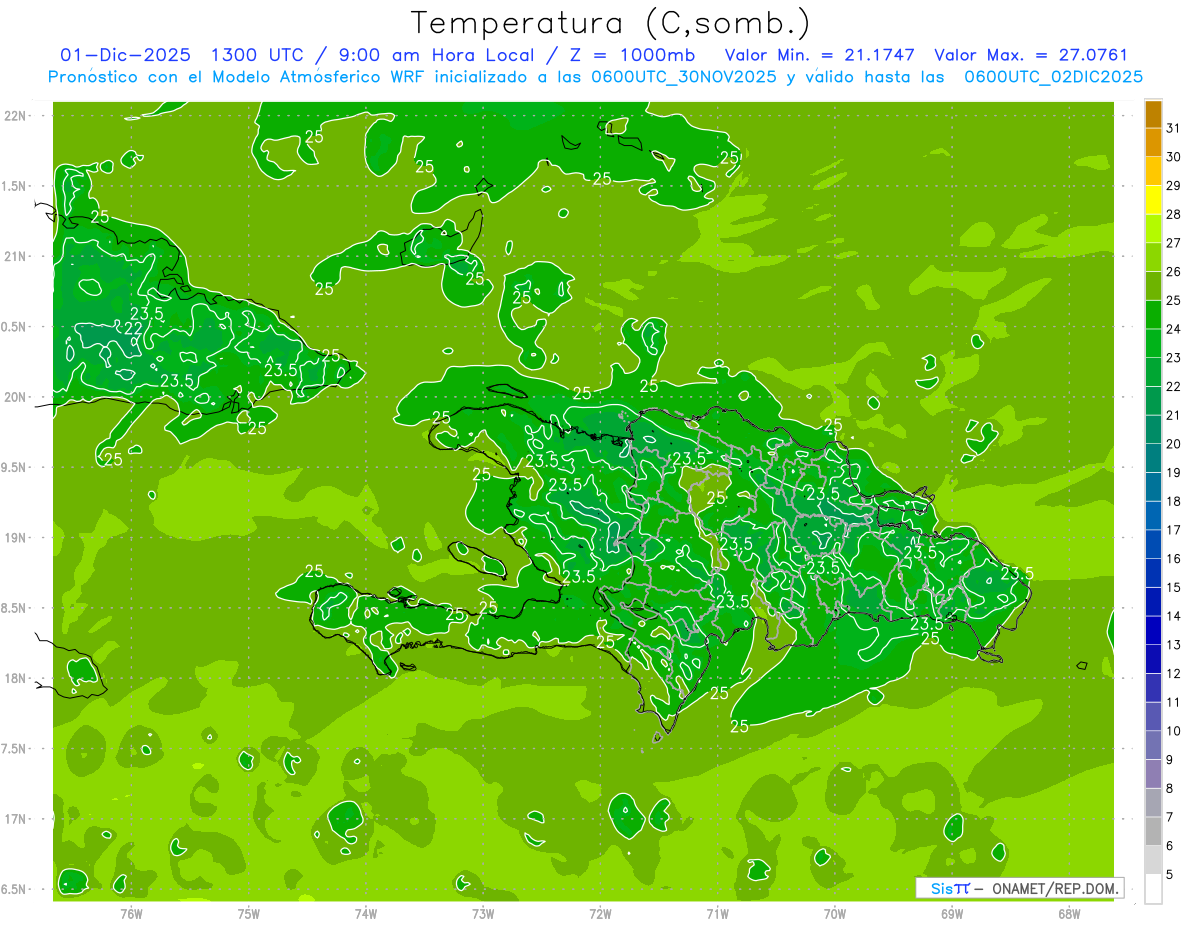
Task: Click the light green legend band between 26 and 27
Action: coord(1153,257)
